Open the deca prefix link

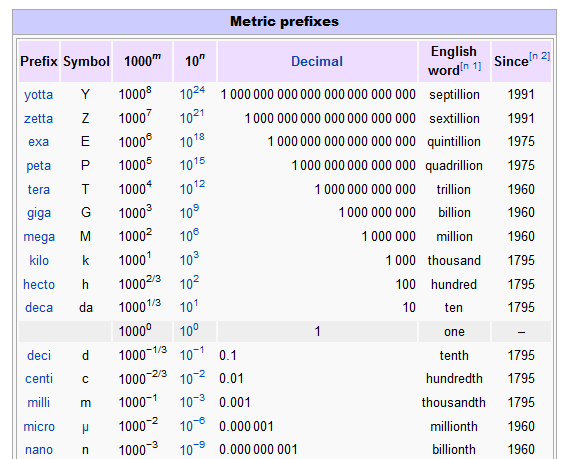(39, 308)
